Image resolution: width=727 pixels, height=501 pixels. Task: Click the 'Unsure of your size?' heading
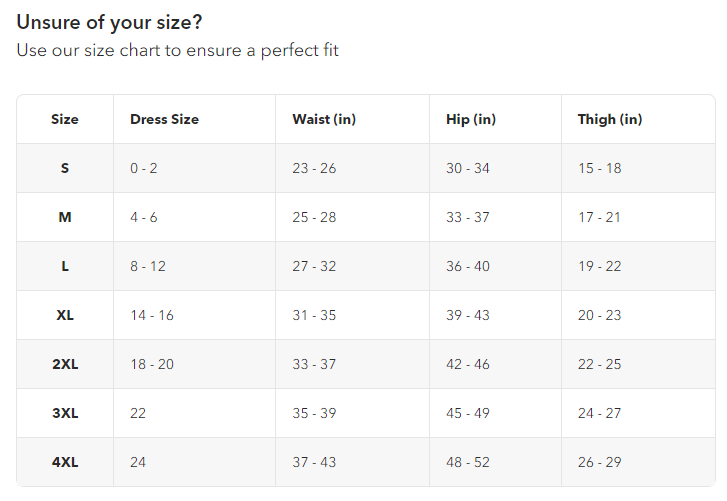coord(109,22)
